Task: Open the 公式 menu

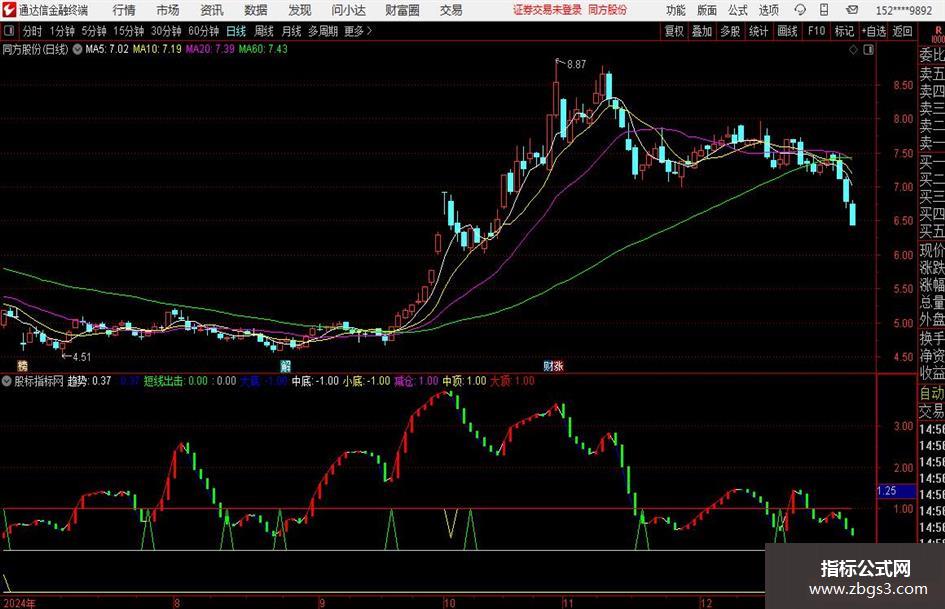Action: [738, 10]
